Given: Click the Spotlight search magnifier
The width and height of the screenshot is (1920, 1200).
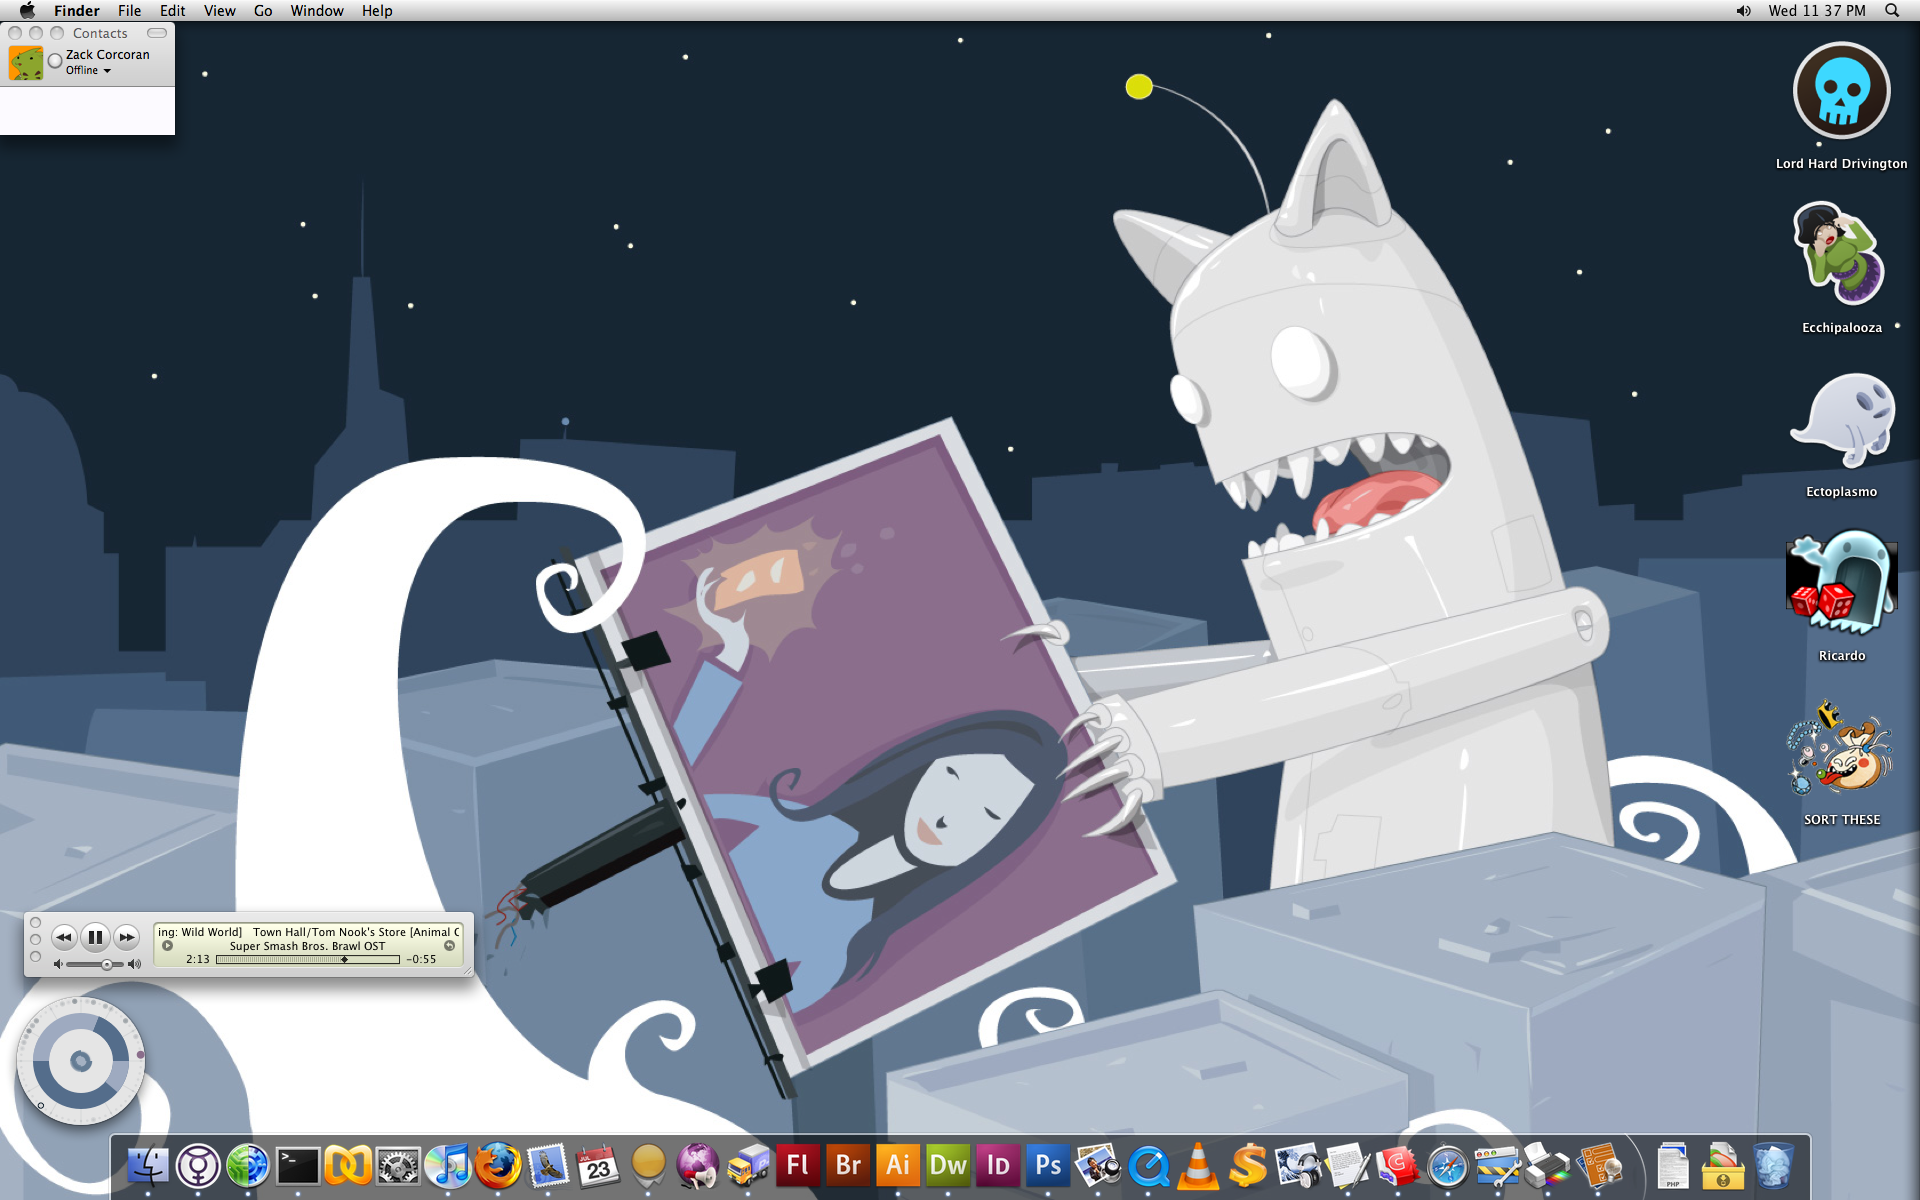Looking at the screenshot, I should [1891, 10].
